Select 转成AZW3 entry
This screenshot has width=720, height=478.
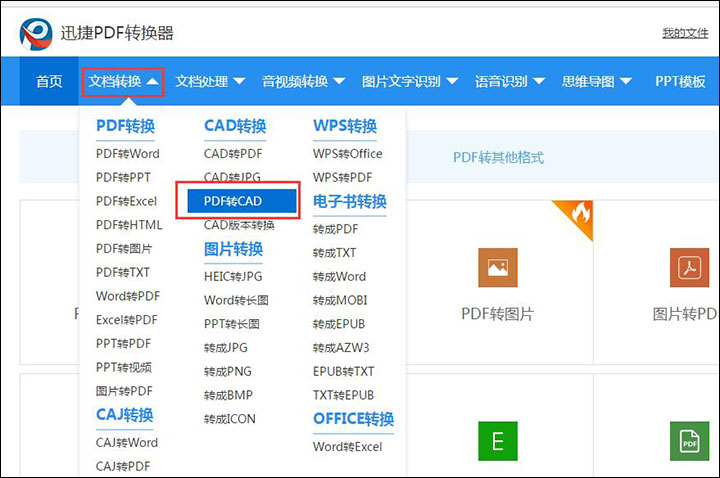tap(341, 348)
